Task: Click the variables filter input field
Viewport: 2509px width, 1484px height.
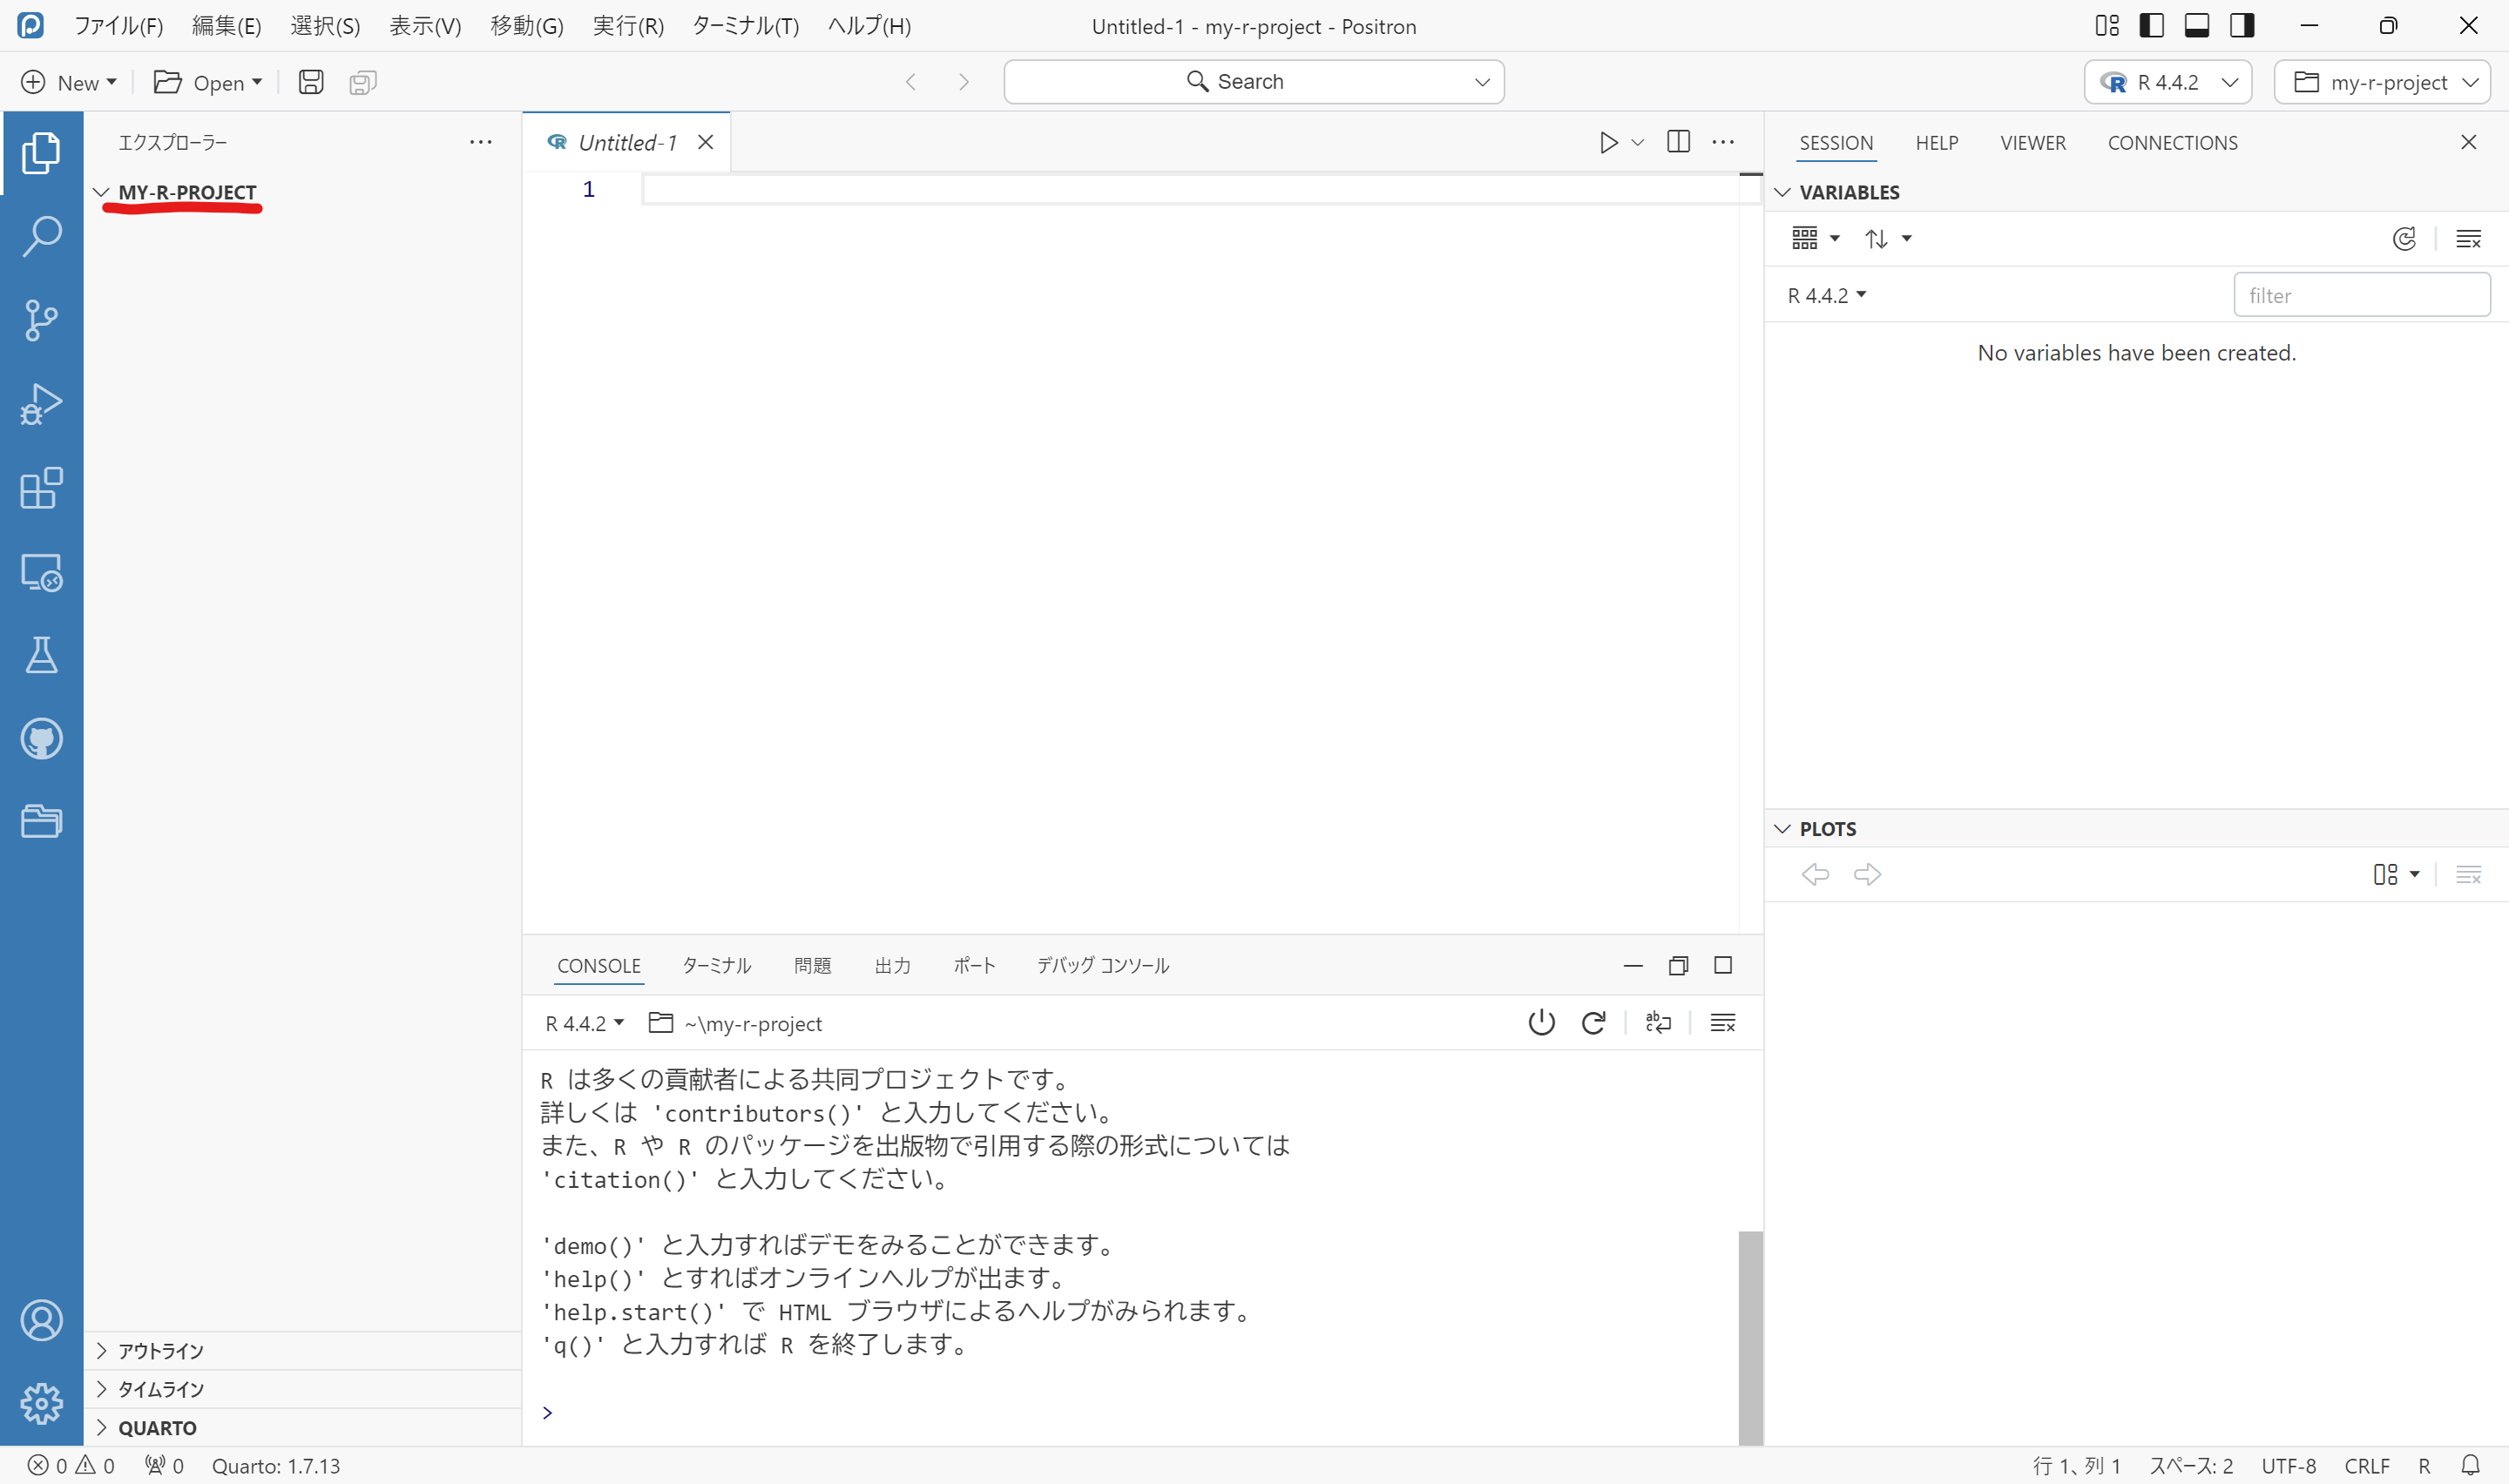Action: [x=2360, y=295]
